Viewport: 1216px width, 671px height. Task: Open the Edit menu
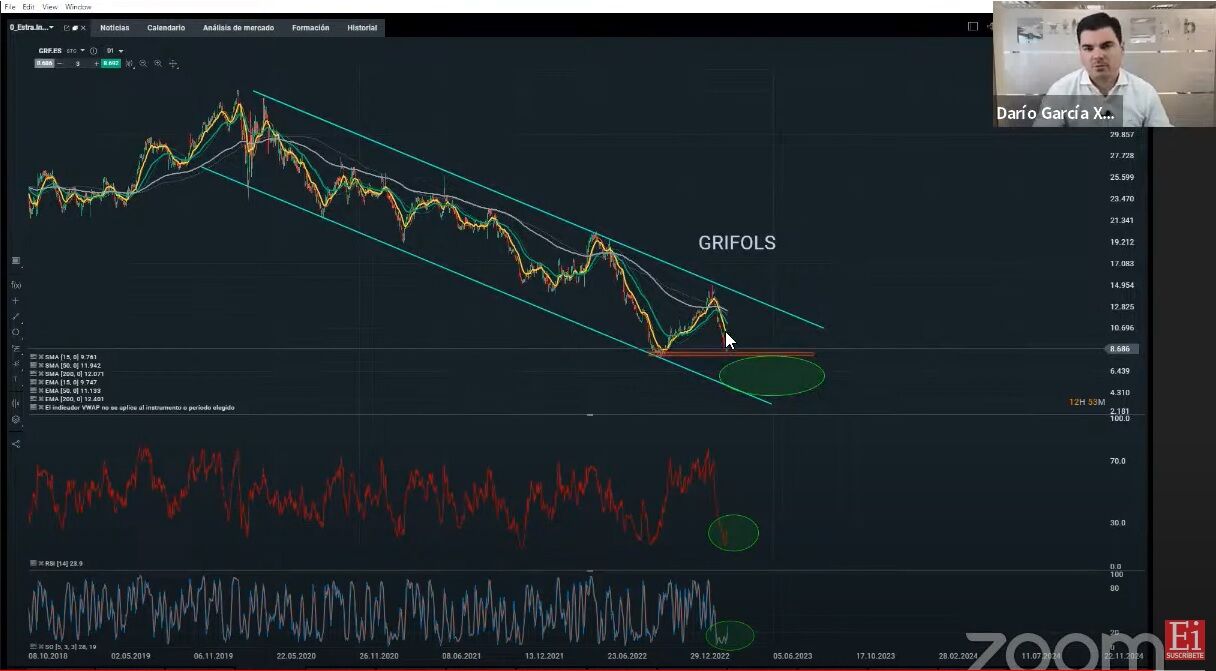(x=28, y=6)
